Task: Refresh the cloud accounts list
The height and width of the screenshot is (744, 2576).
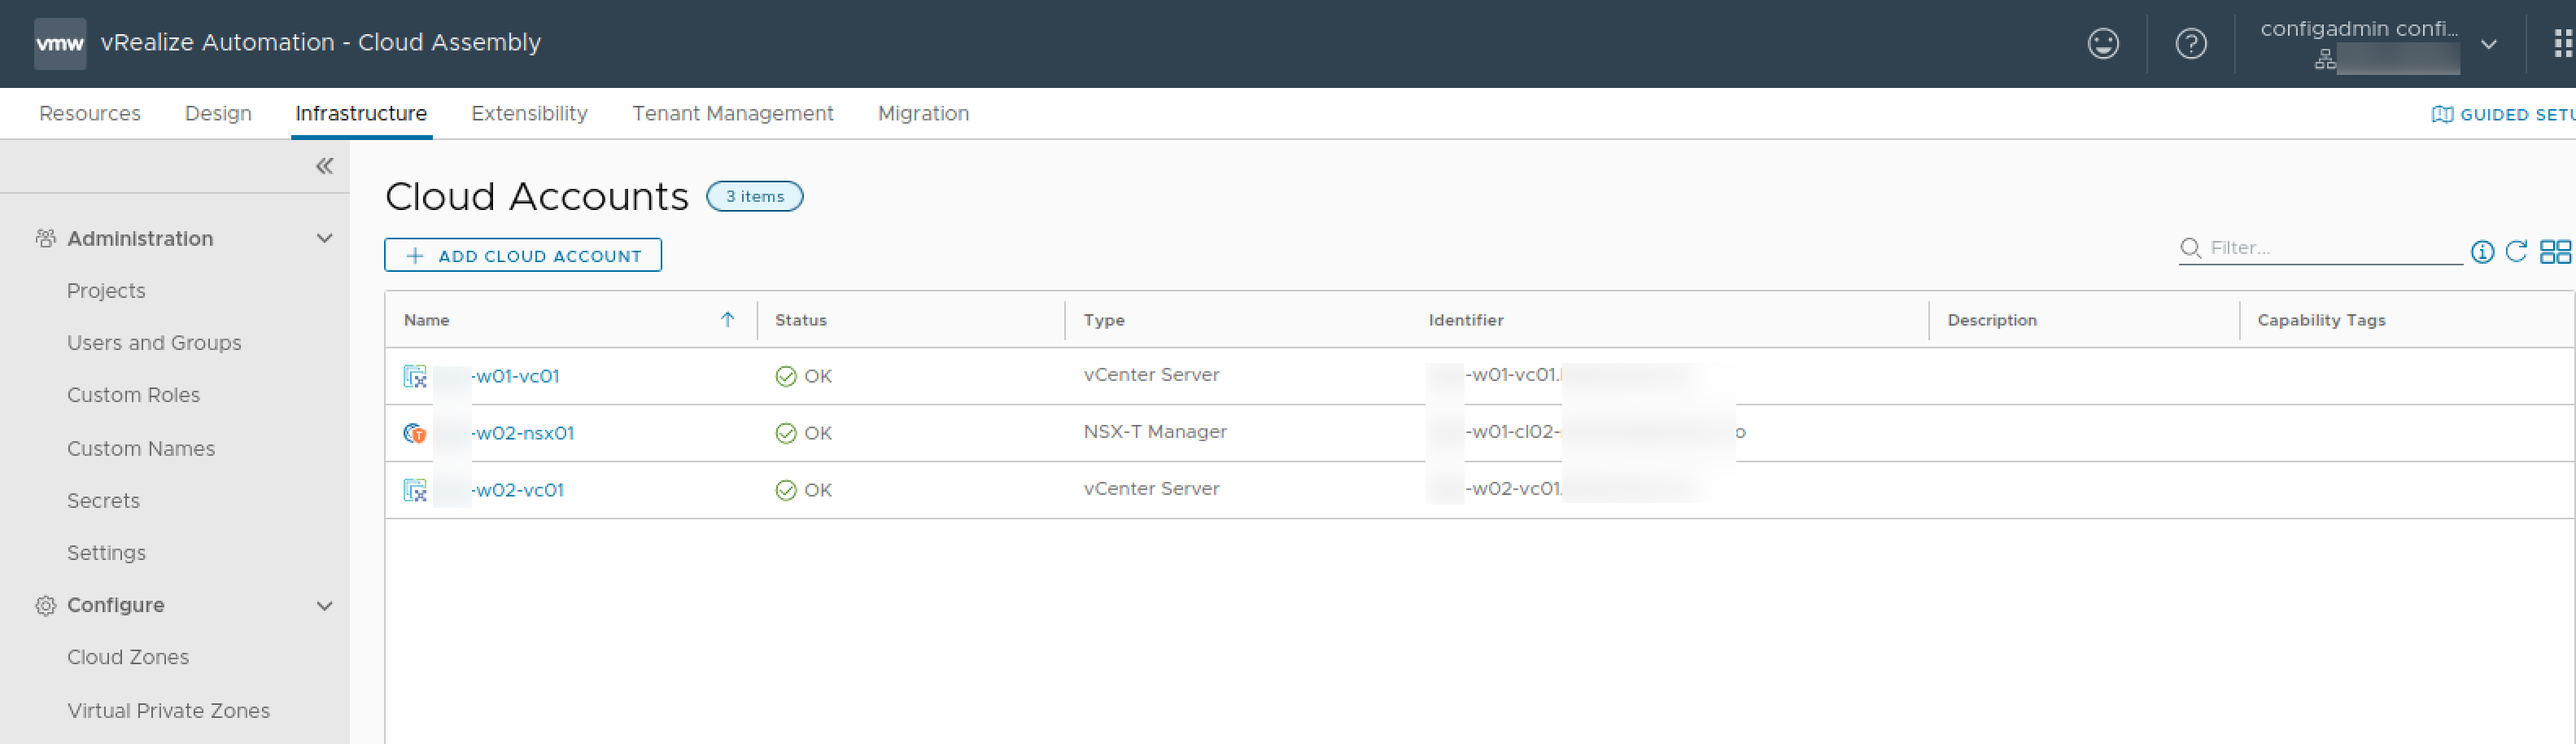Action: point(2516,251)
